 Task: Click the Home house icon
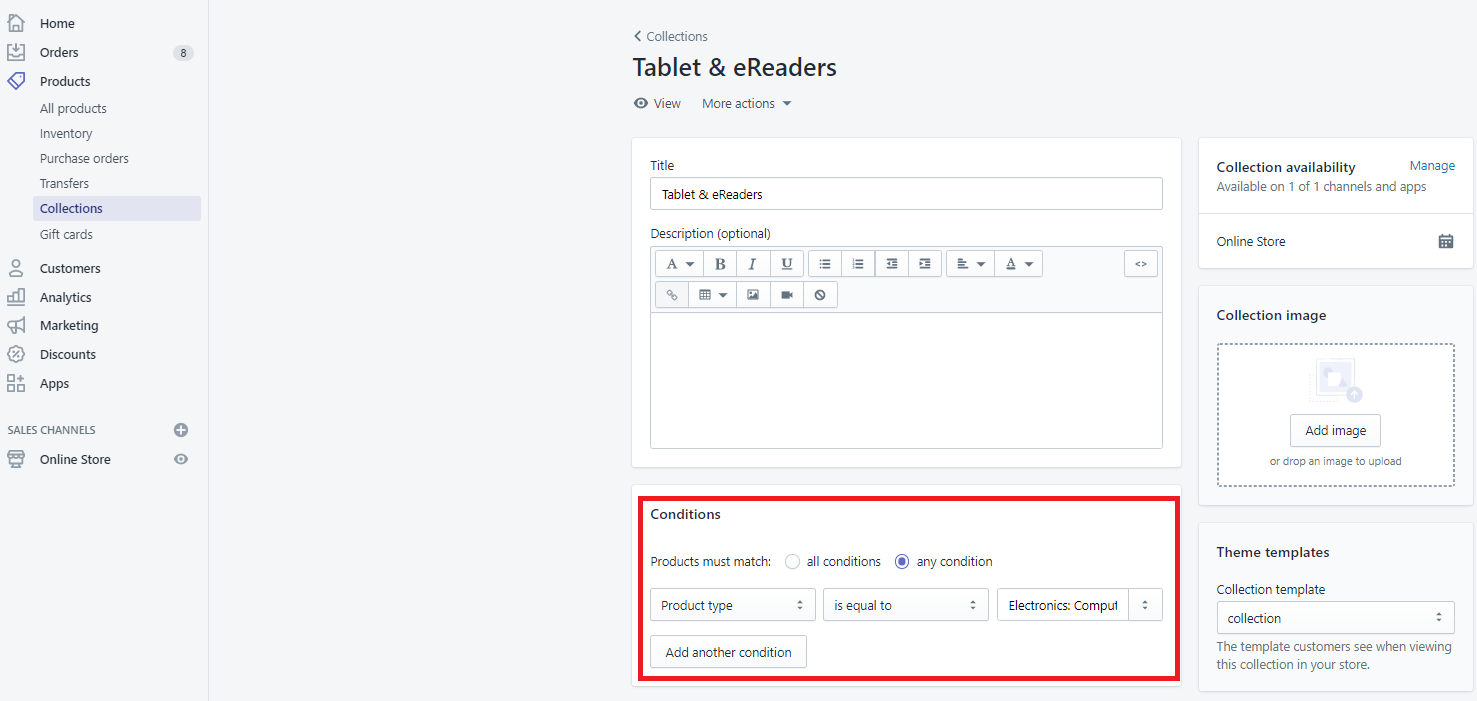point(16,23)
